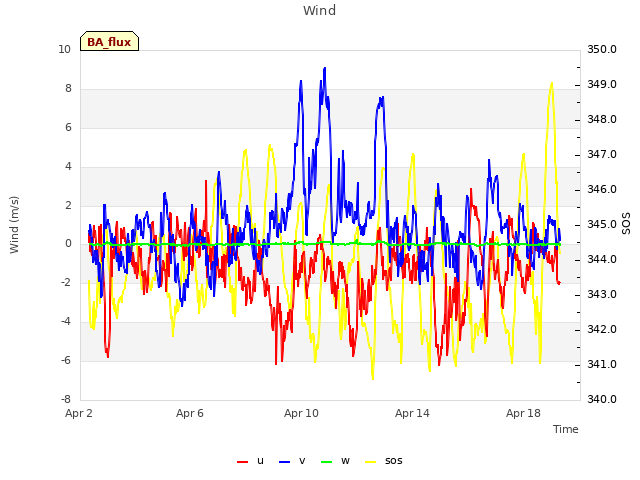Image resolution: width=640 pixels, height=480 pixels.
Task: Toggle the sos series in legend
Action: pyautogui.click(x=384, y=461)
